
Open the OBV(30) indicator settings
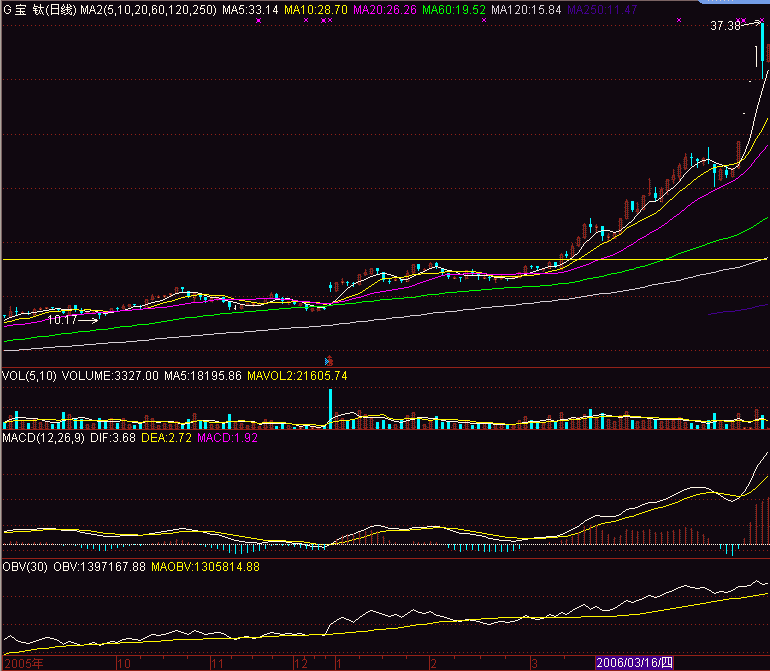[25, 567]
